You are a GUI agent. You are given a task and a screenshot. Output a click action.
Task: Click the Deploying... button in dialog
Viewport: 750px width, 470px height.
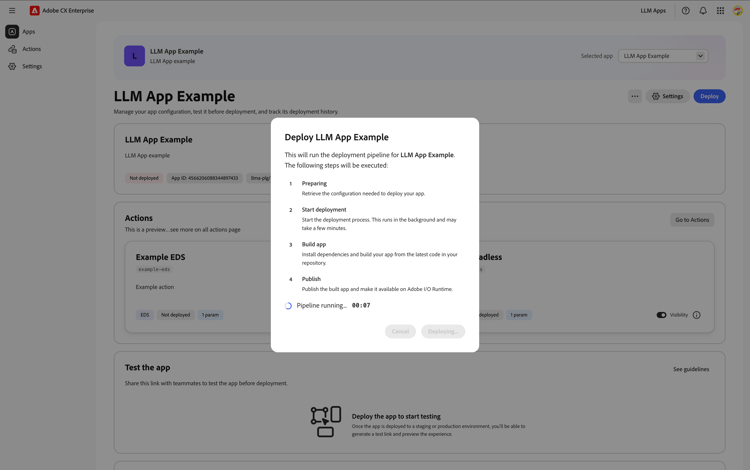(443, 331)
